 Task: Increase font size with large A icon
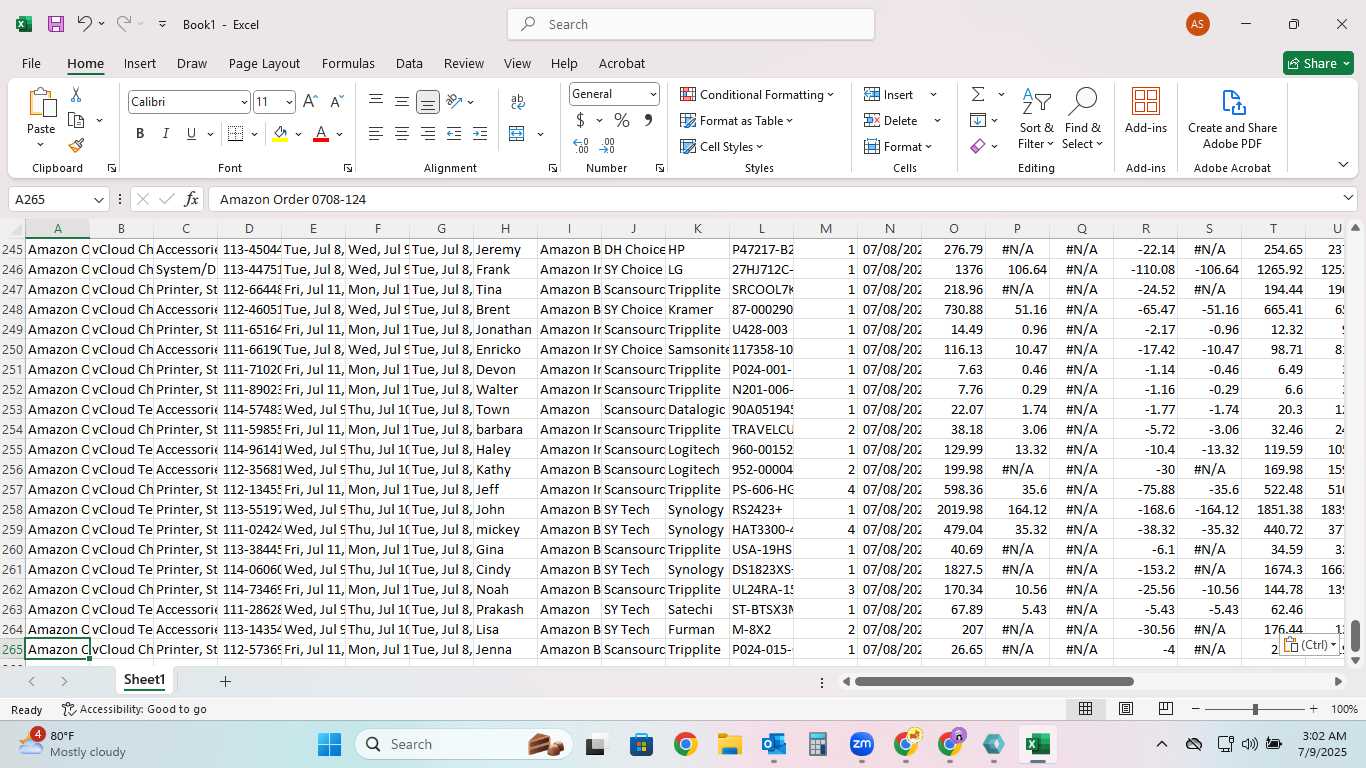click(310, 102)
